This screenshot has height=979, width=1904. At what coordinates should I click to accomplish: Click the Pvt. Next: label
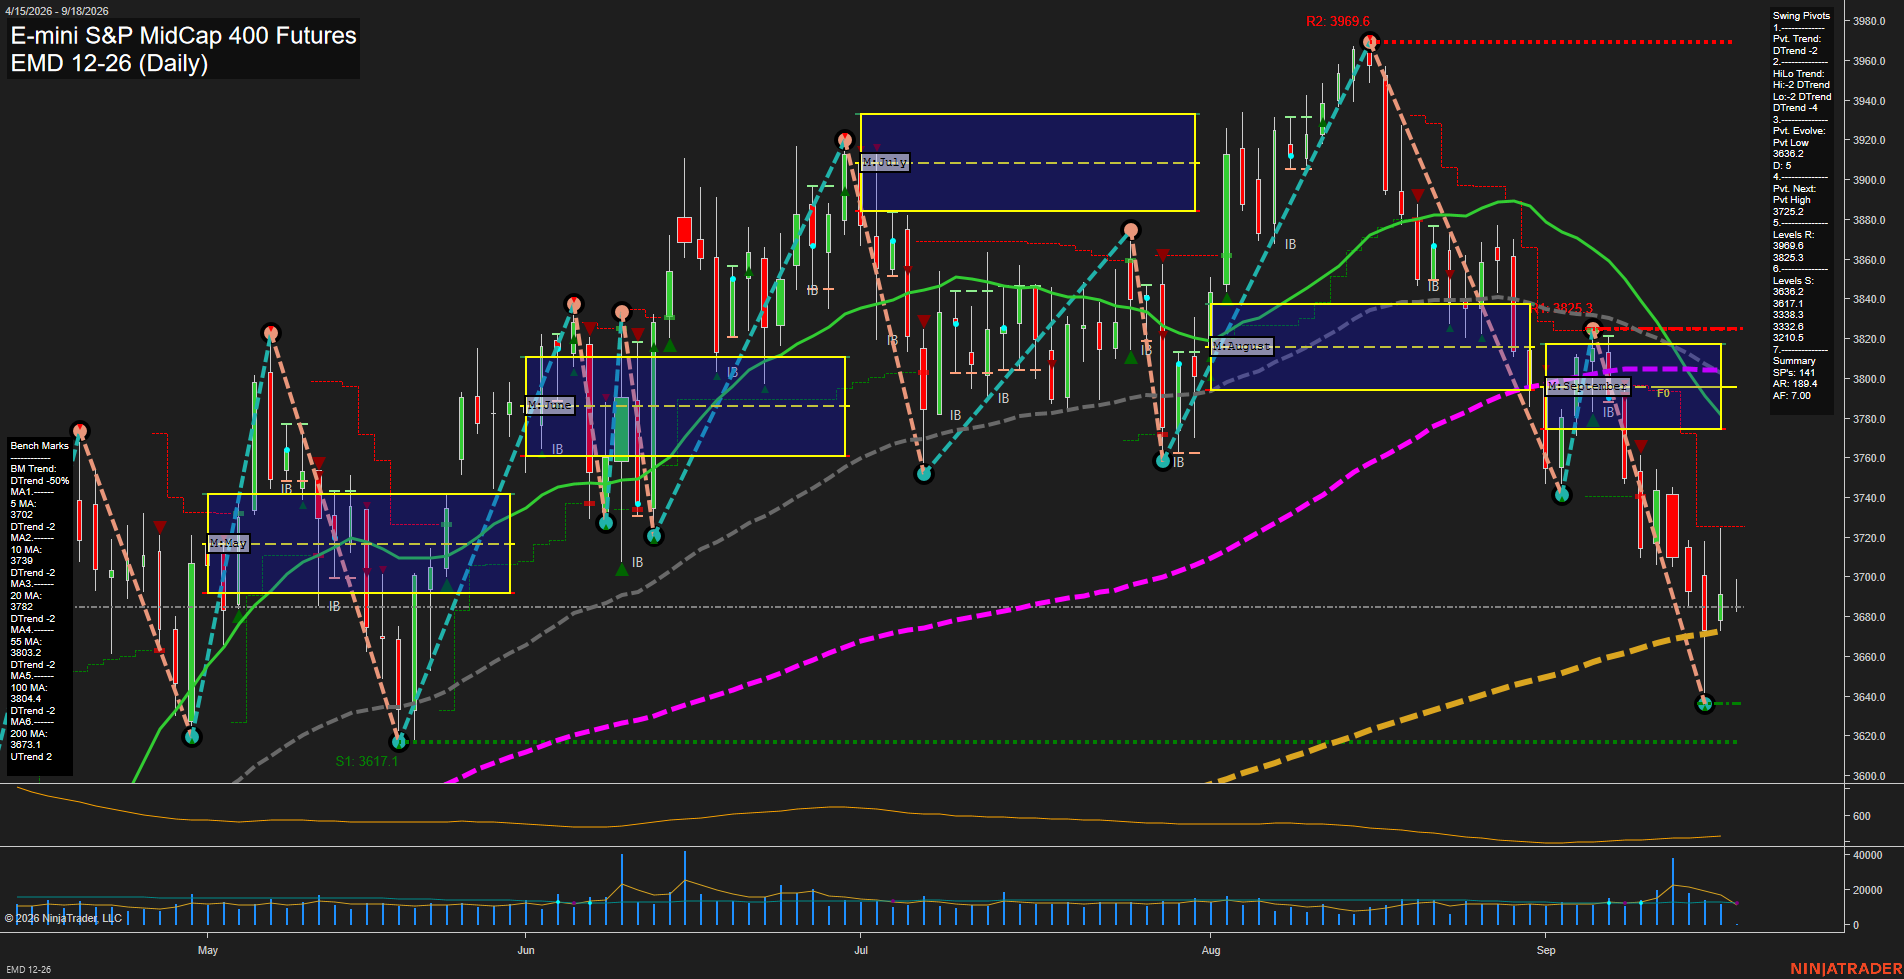click(x=1794, y=189)
